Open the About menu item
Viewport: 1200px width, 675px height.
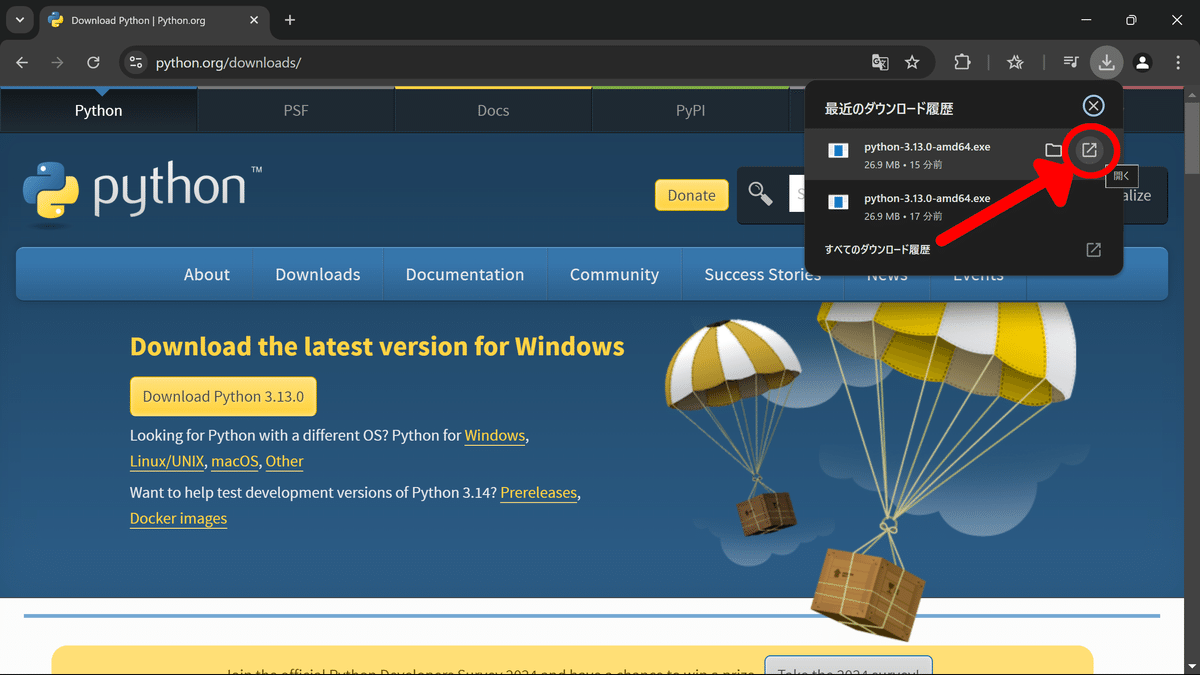207,274
